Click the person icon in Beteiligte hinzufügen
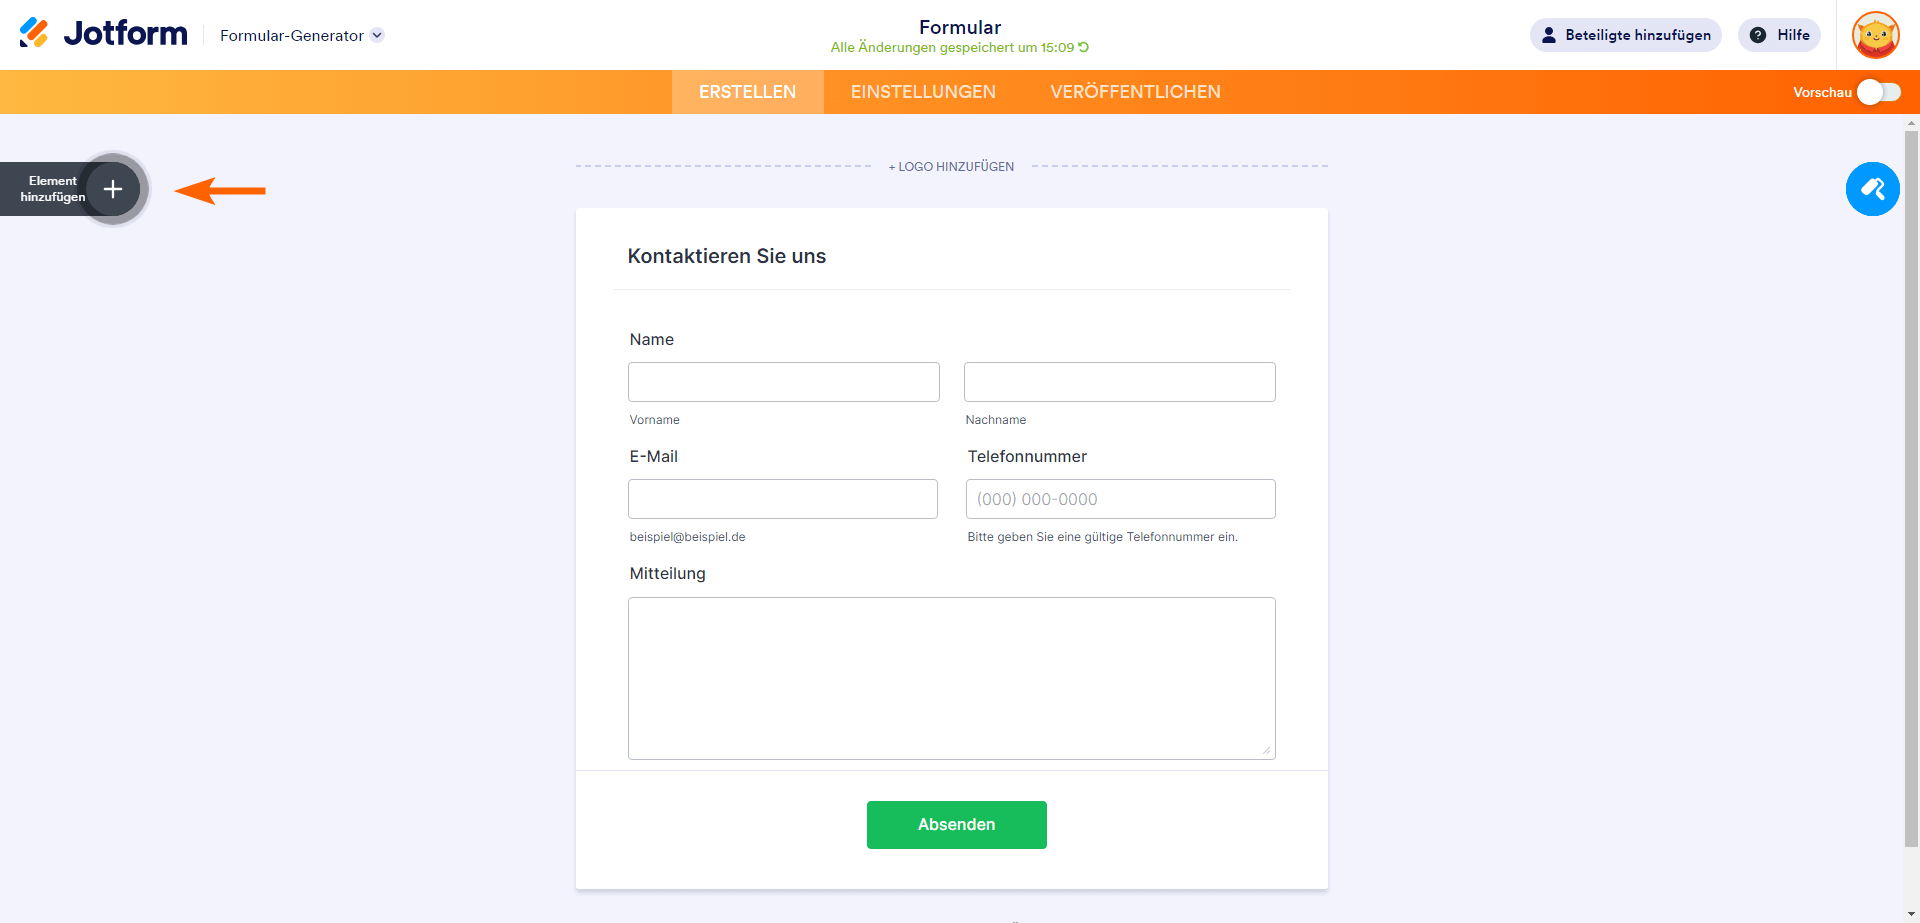The height and width of the screenshot is (923, 1920). (x=1548, y=35)
